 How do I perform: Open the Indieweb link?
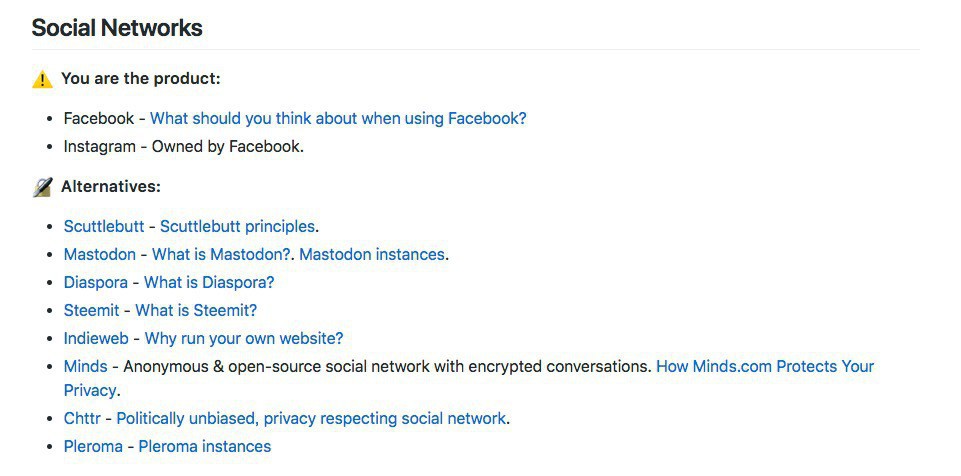(x=97, y=338)
